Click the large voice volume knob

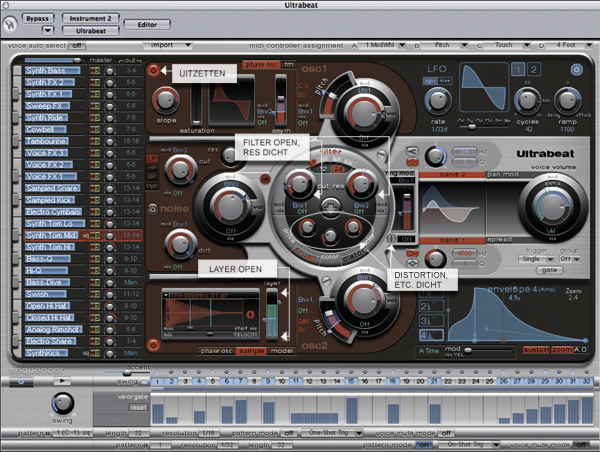pyautogui.click(x=553, y=207)
